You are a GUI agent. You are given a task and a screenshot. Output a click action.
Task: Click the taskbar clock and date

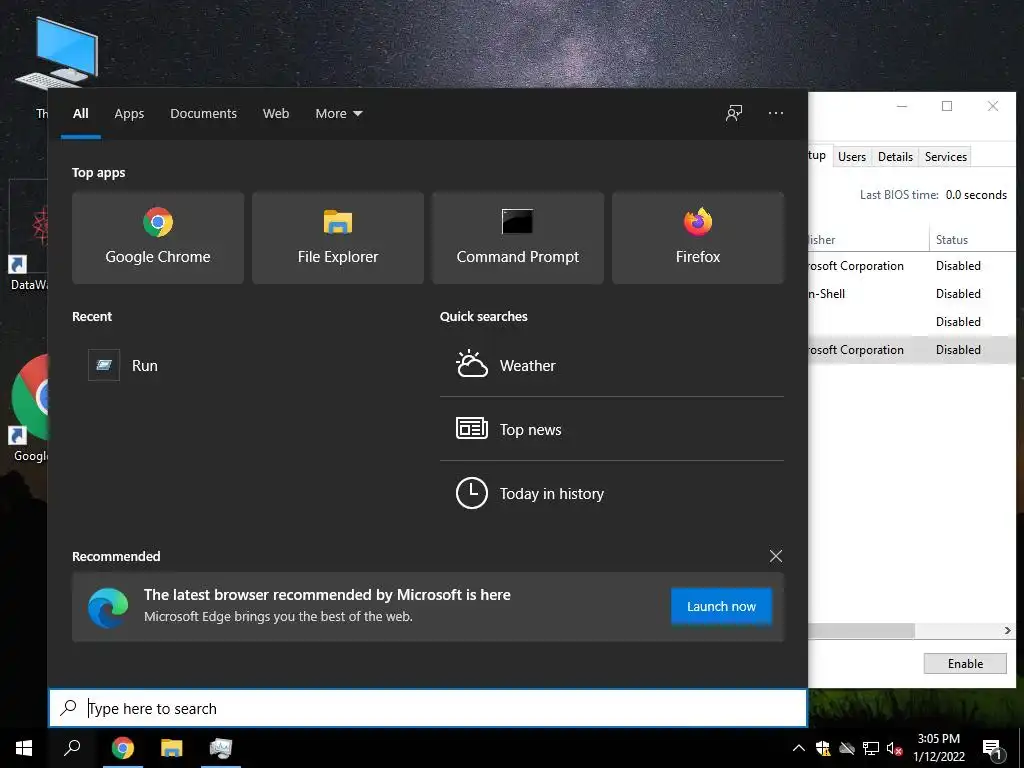click(938, 748)
